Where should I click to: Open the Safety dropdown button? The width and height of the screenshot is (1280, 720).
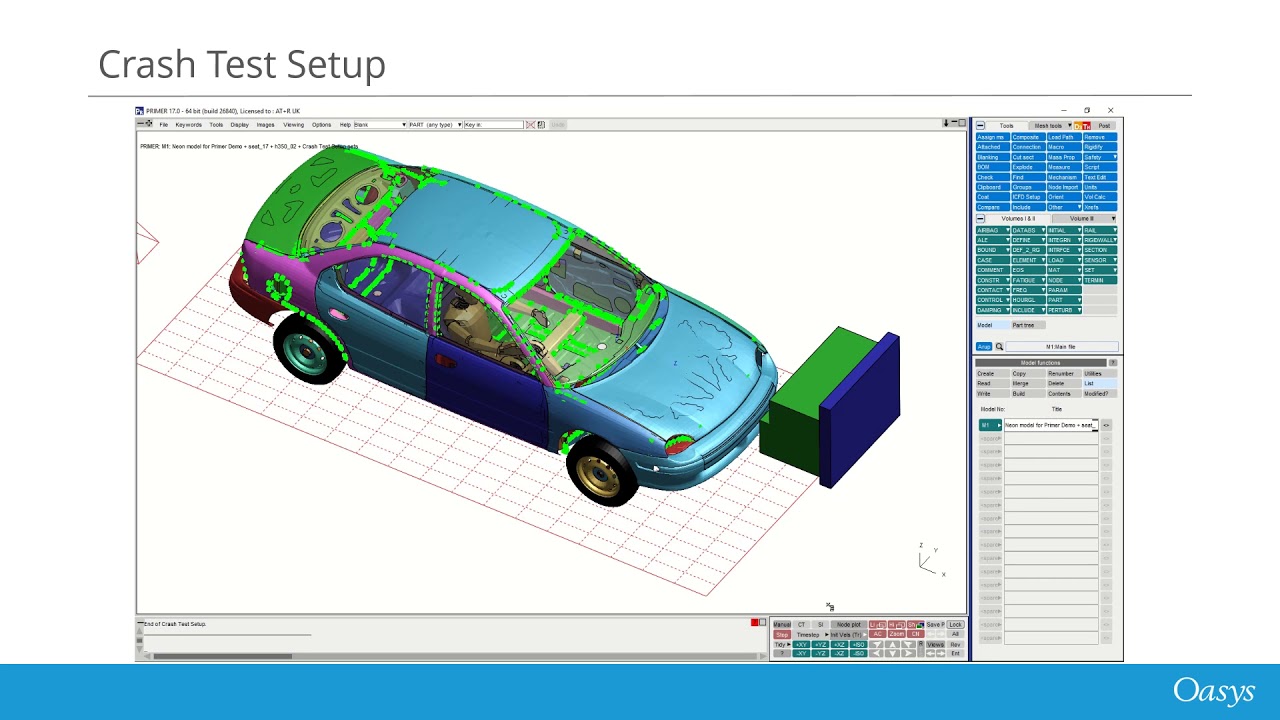(x=1100, y=157)
